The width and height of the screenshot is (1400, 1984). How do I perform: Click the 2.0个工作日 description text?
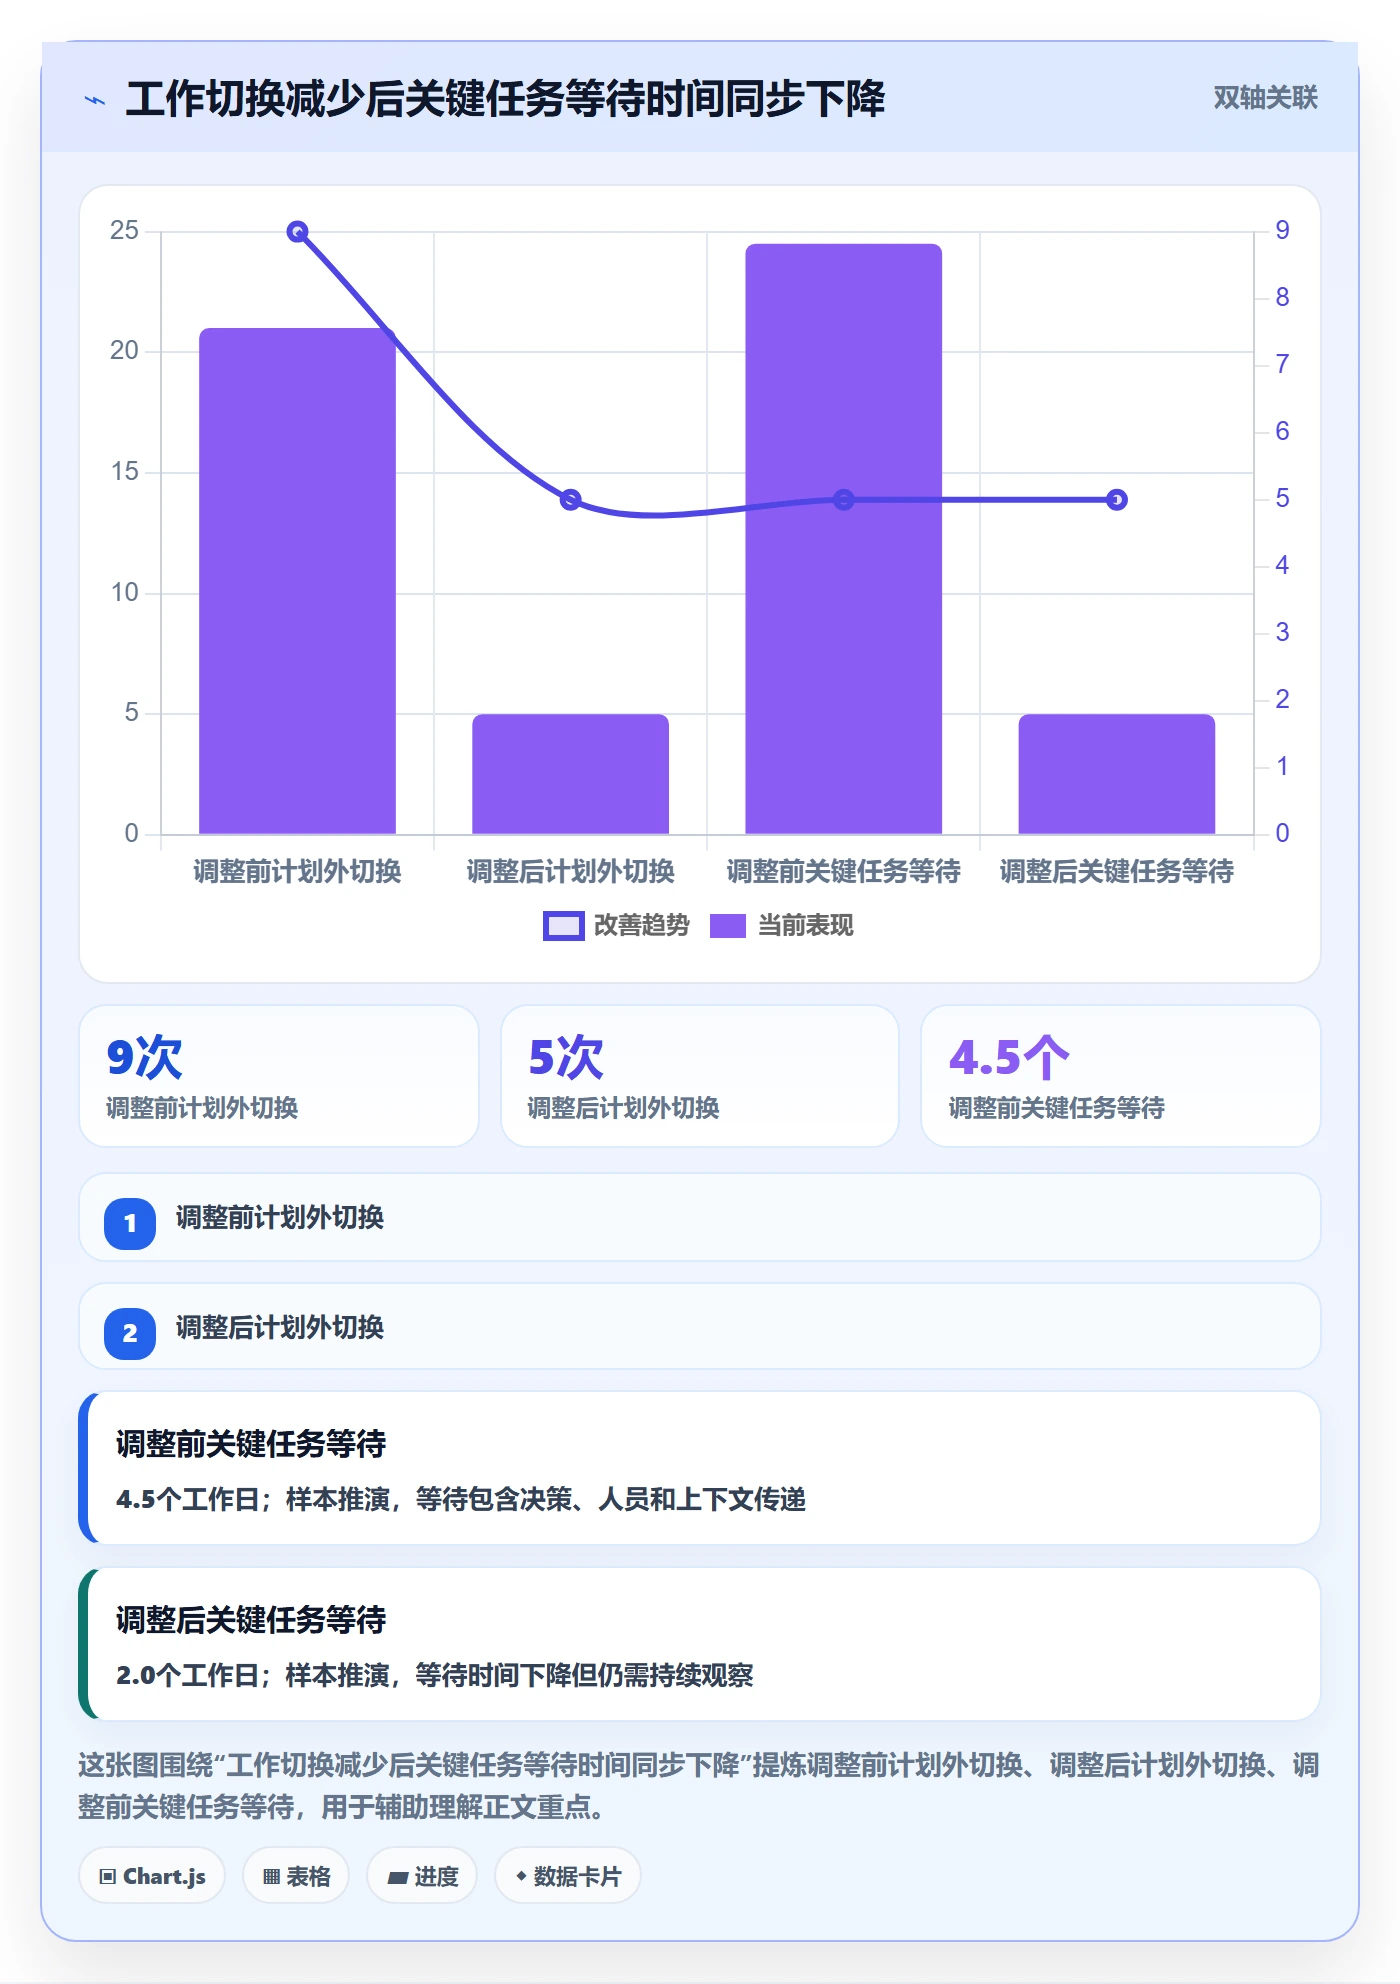435,1676
